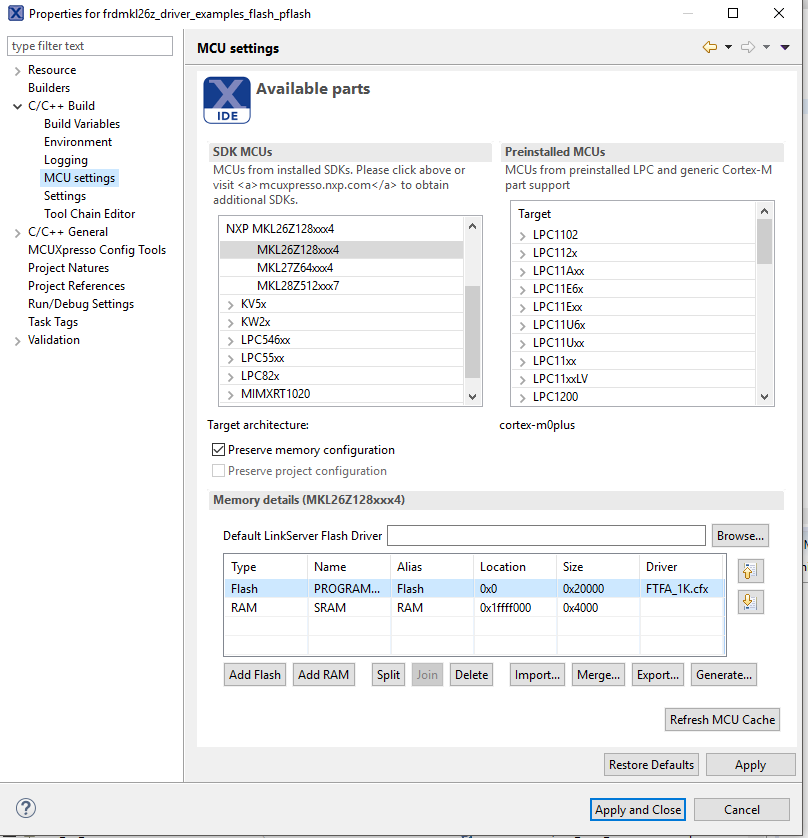
Task: Click FTFA_1K.cfx driver cell
Action: point(681,588)
